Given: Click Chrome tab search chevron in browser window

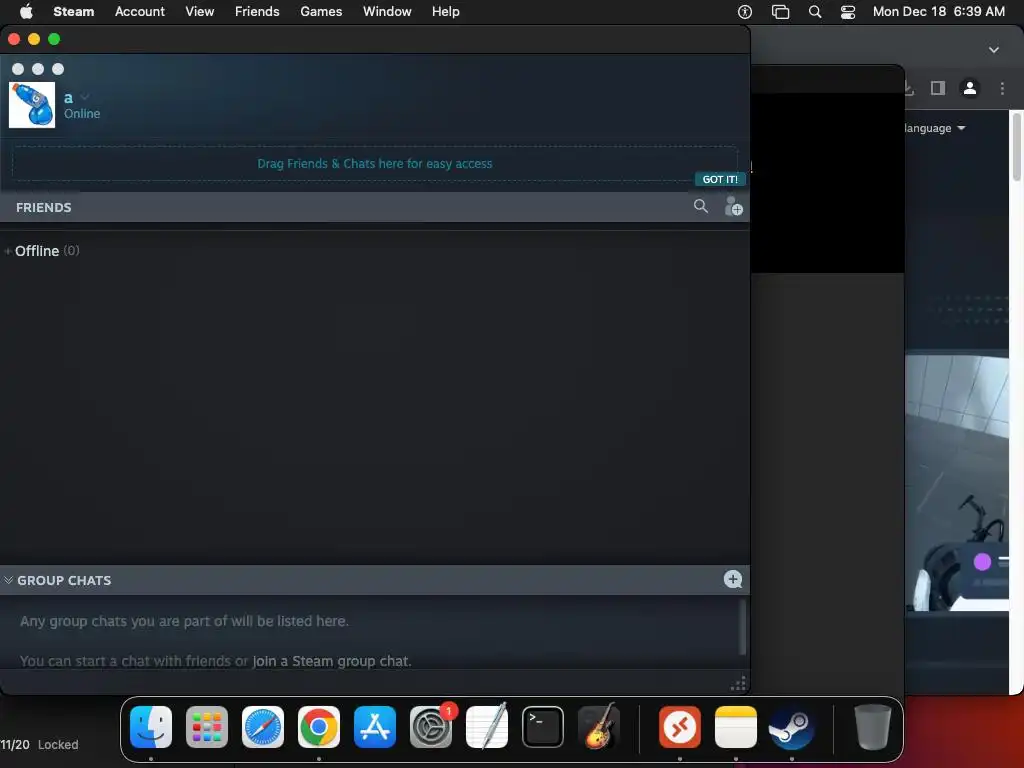Looking at the screenshot, I should 993,50.
